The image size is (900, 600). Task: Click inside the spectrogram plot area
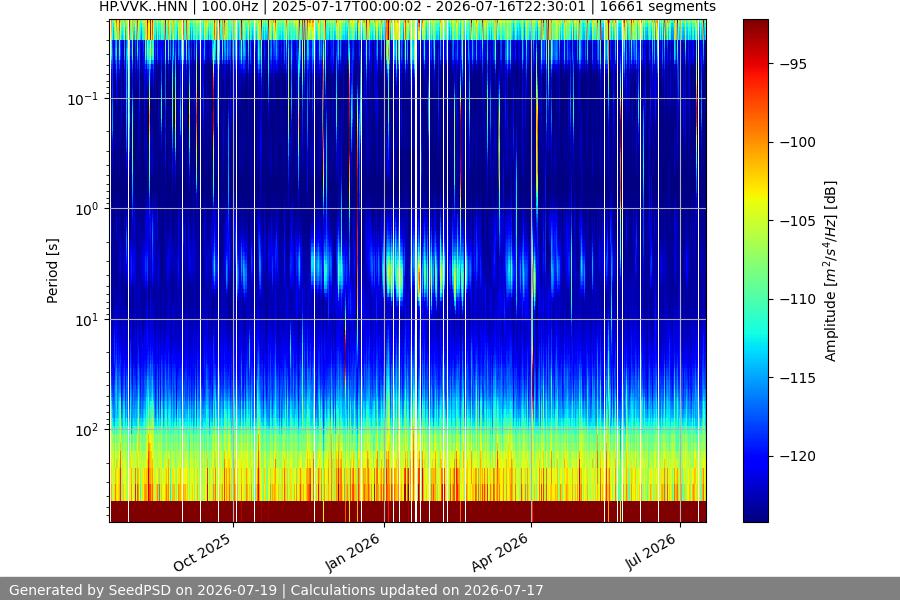pyautogui.click(x=408, y=271)
